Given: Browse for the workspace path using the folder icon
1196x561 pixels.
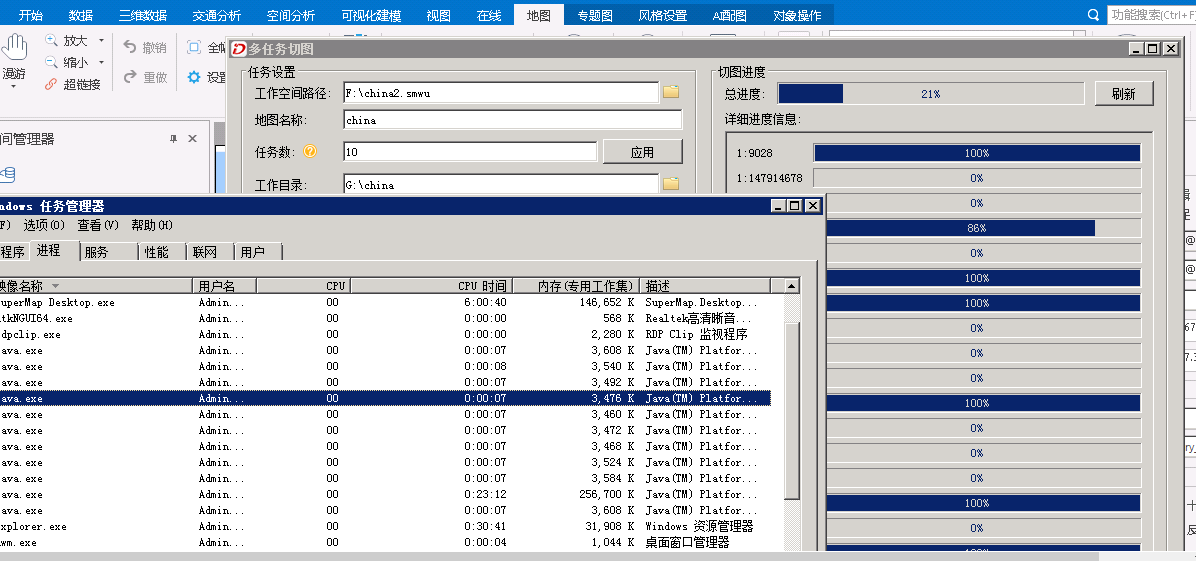Looking at the screenshot, I should [670, 92].
